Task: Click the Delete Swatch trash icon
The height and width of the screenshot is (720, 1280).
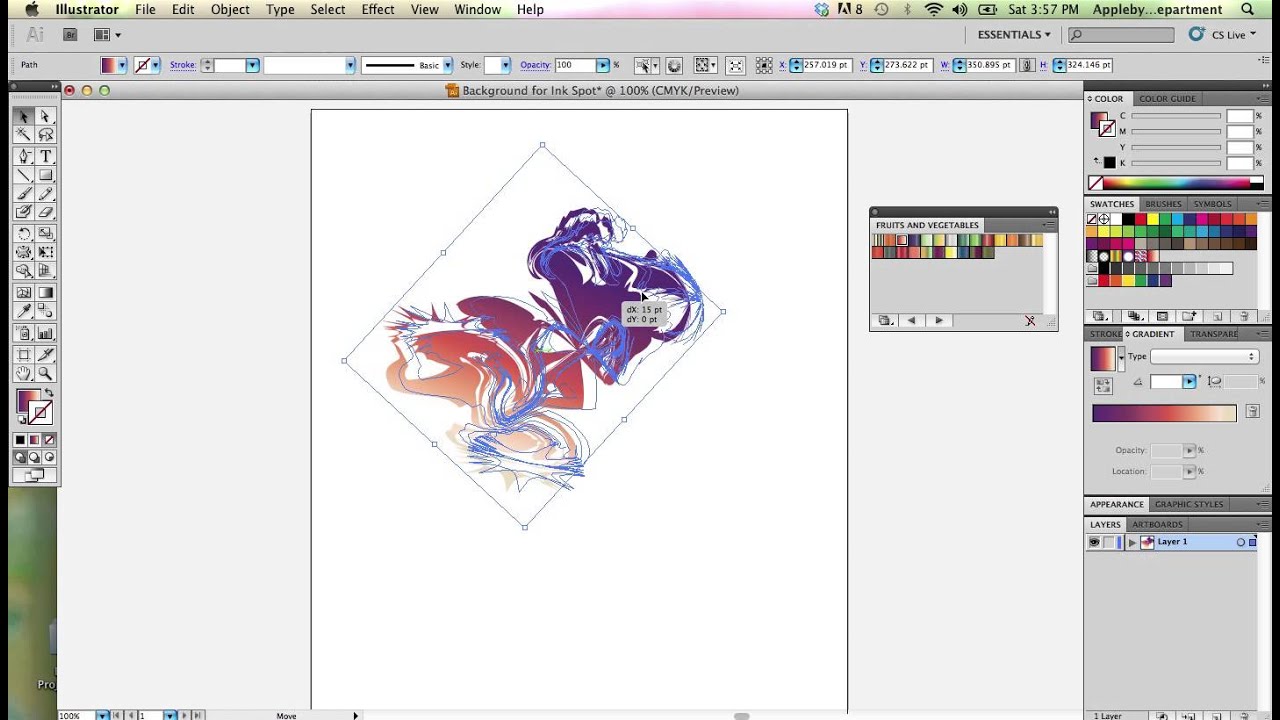Action: point(1245,316)
